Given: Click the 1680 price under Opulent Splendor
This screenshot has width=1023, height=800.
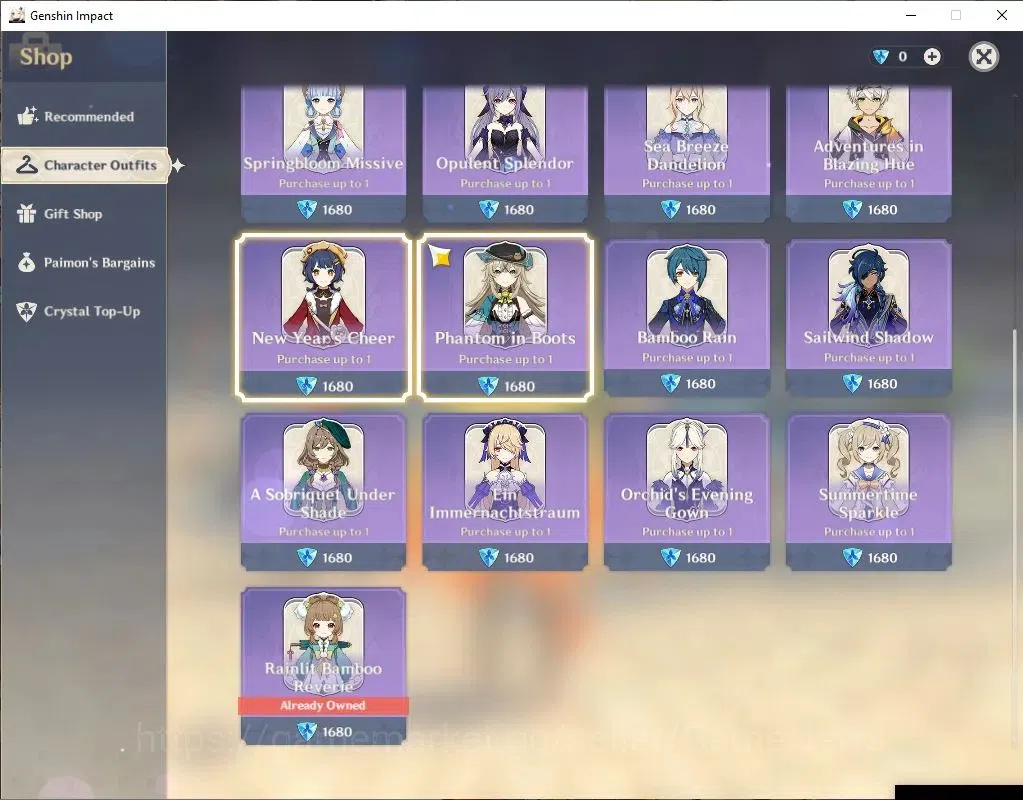Looking at the screenshot, I should tap(519, 209).
